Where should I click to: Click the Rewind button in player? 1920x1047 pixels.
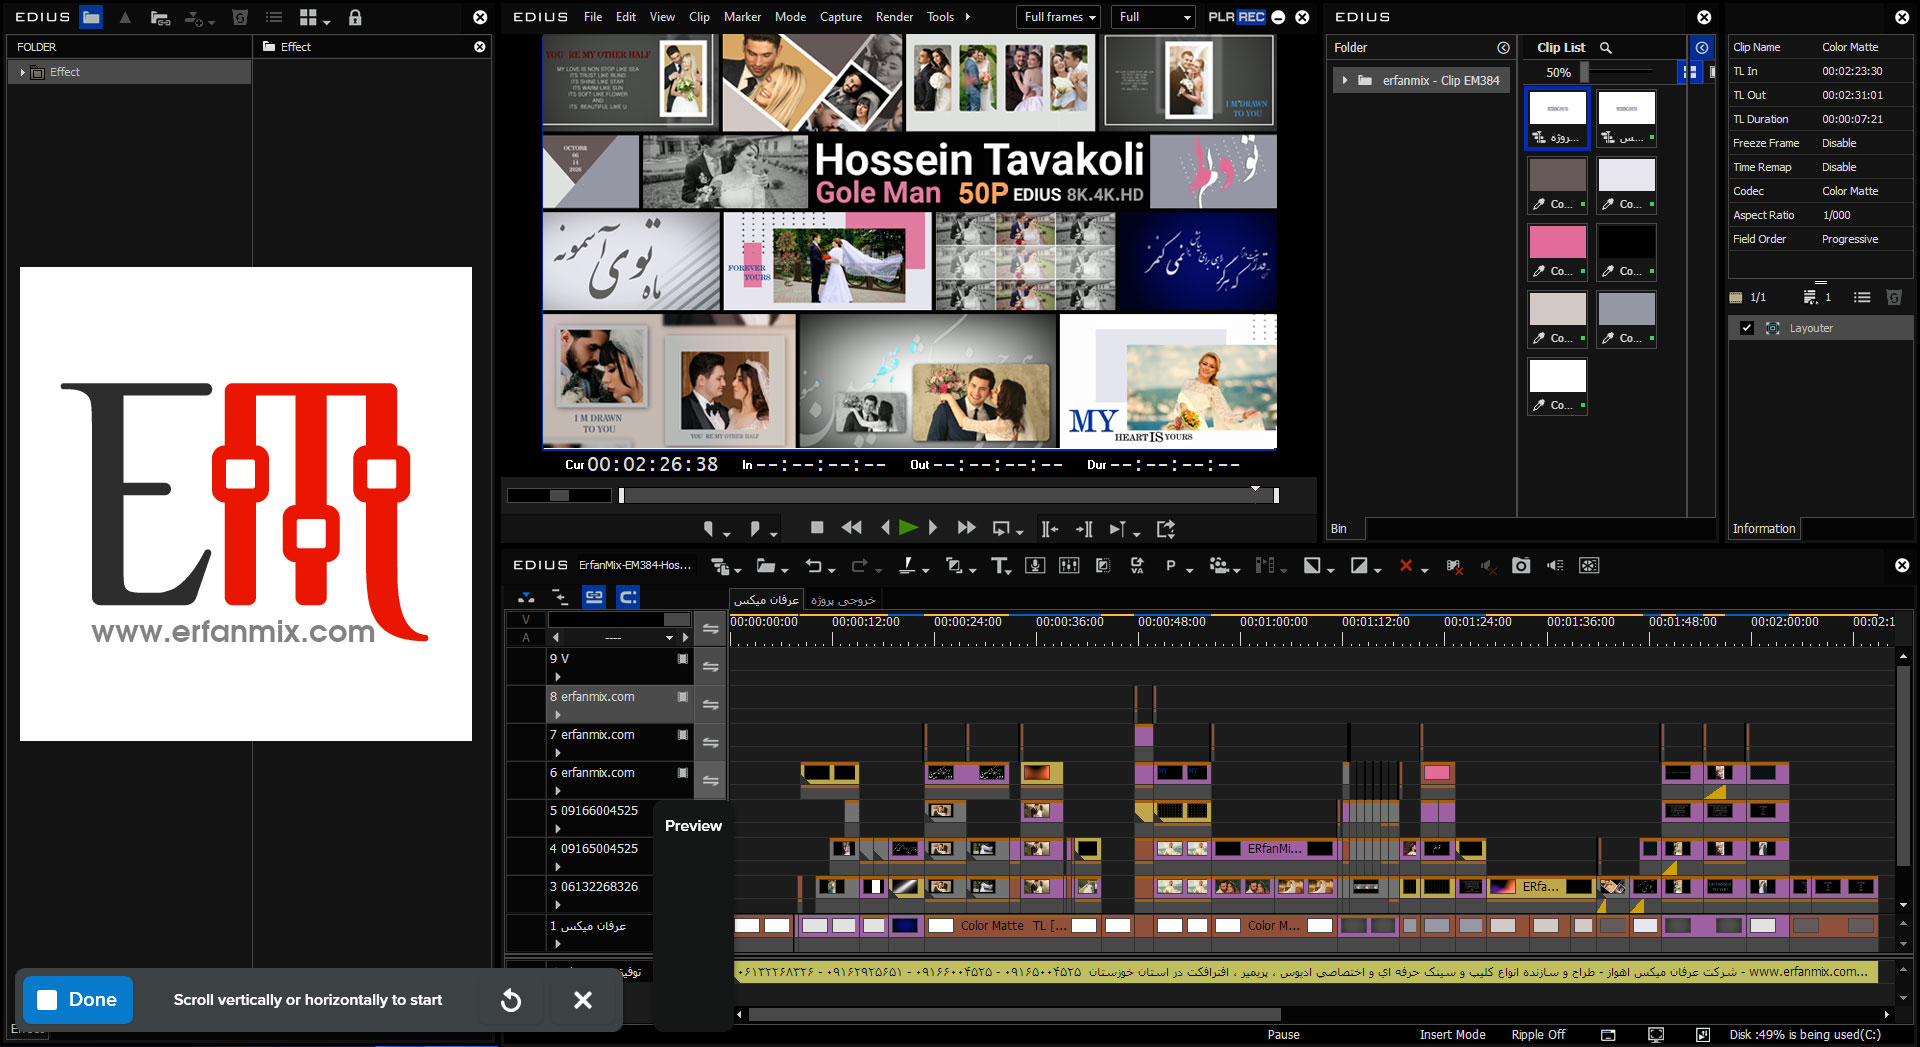tap(852, 528)
